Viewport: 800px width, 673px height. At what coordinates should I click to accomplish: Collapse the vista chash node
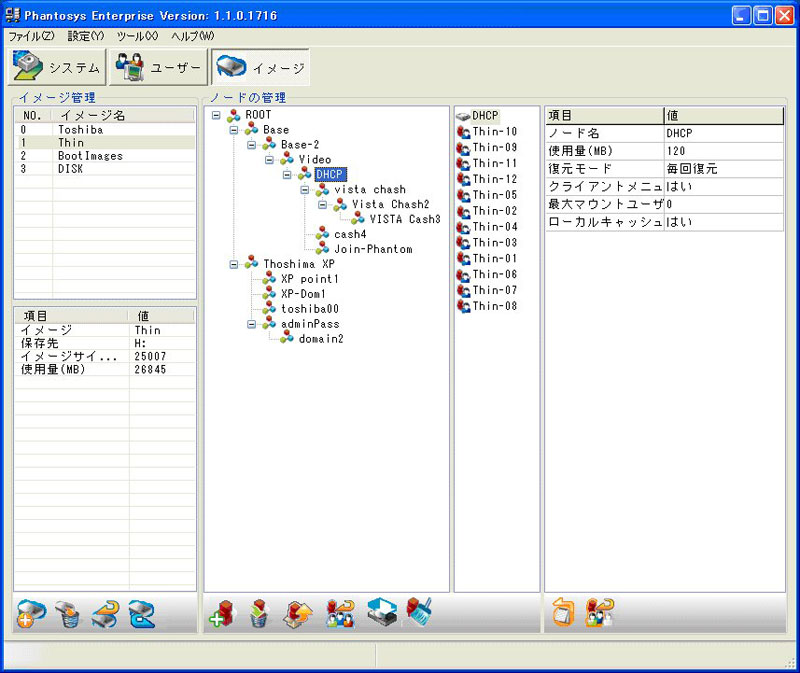(x=305, y=190)
